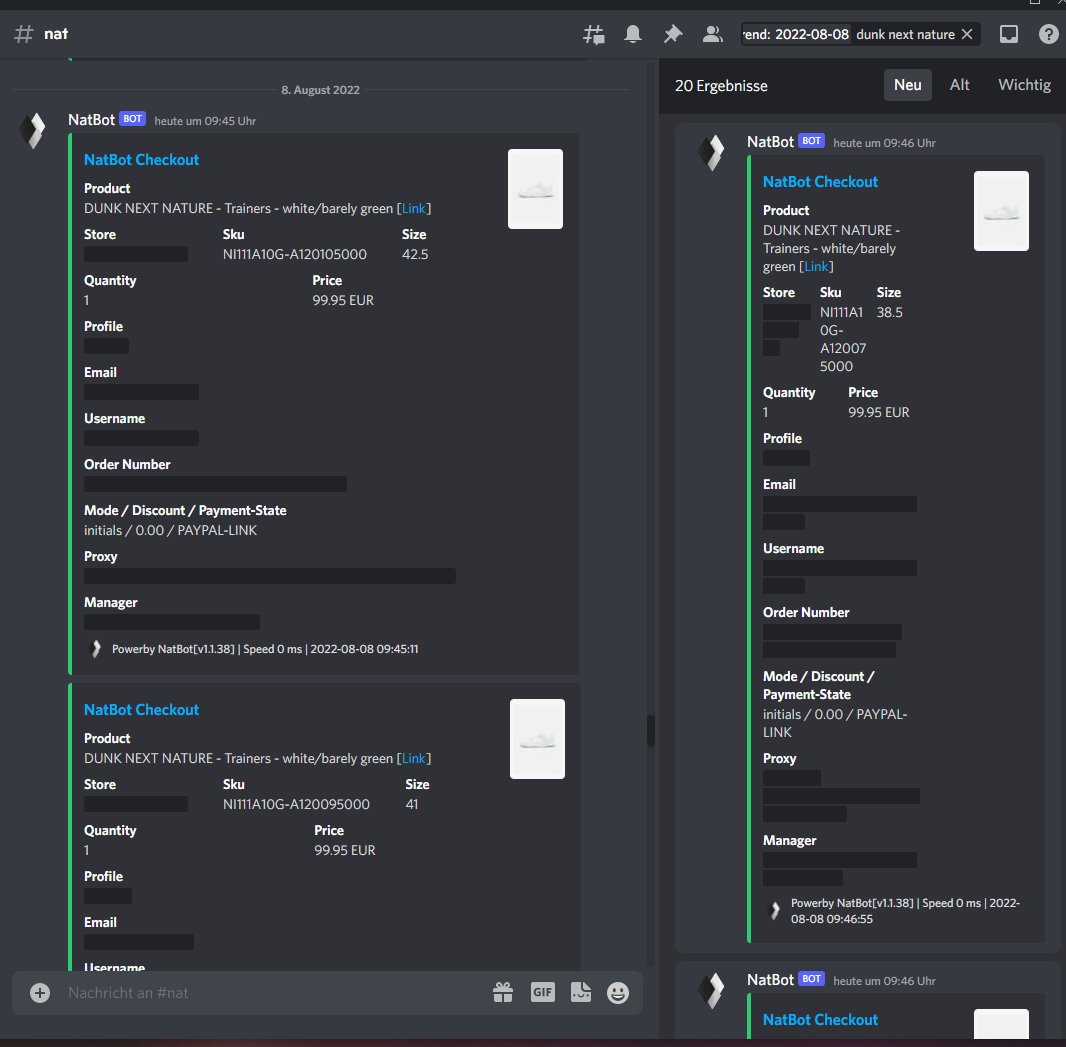Open the GIF picker
The width and height of the screenshot is (1066, 1047).
542,992
